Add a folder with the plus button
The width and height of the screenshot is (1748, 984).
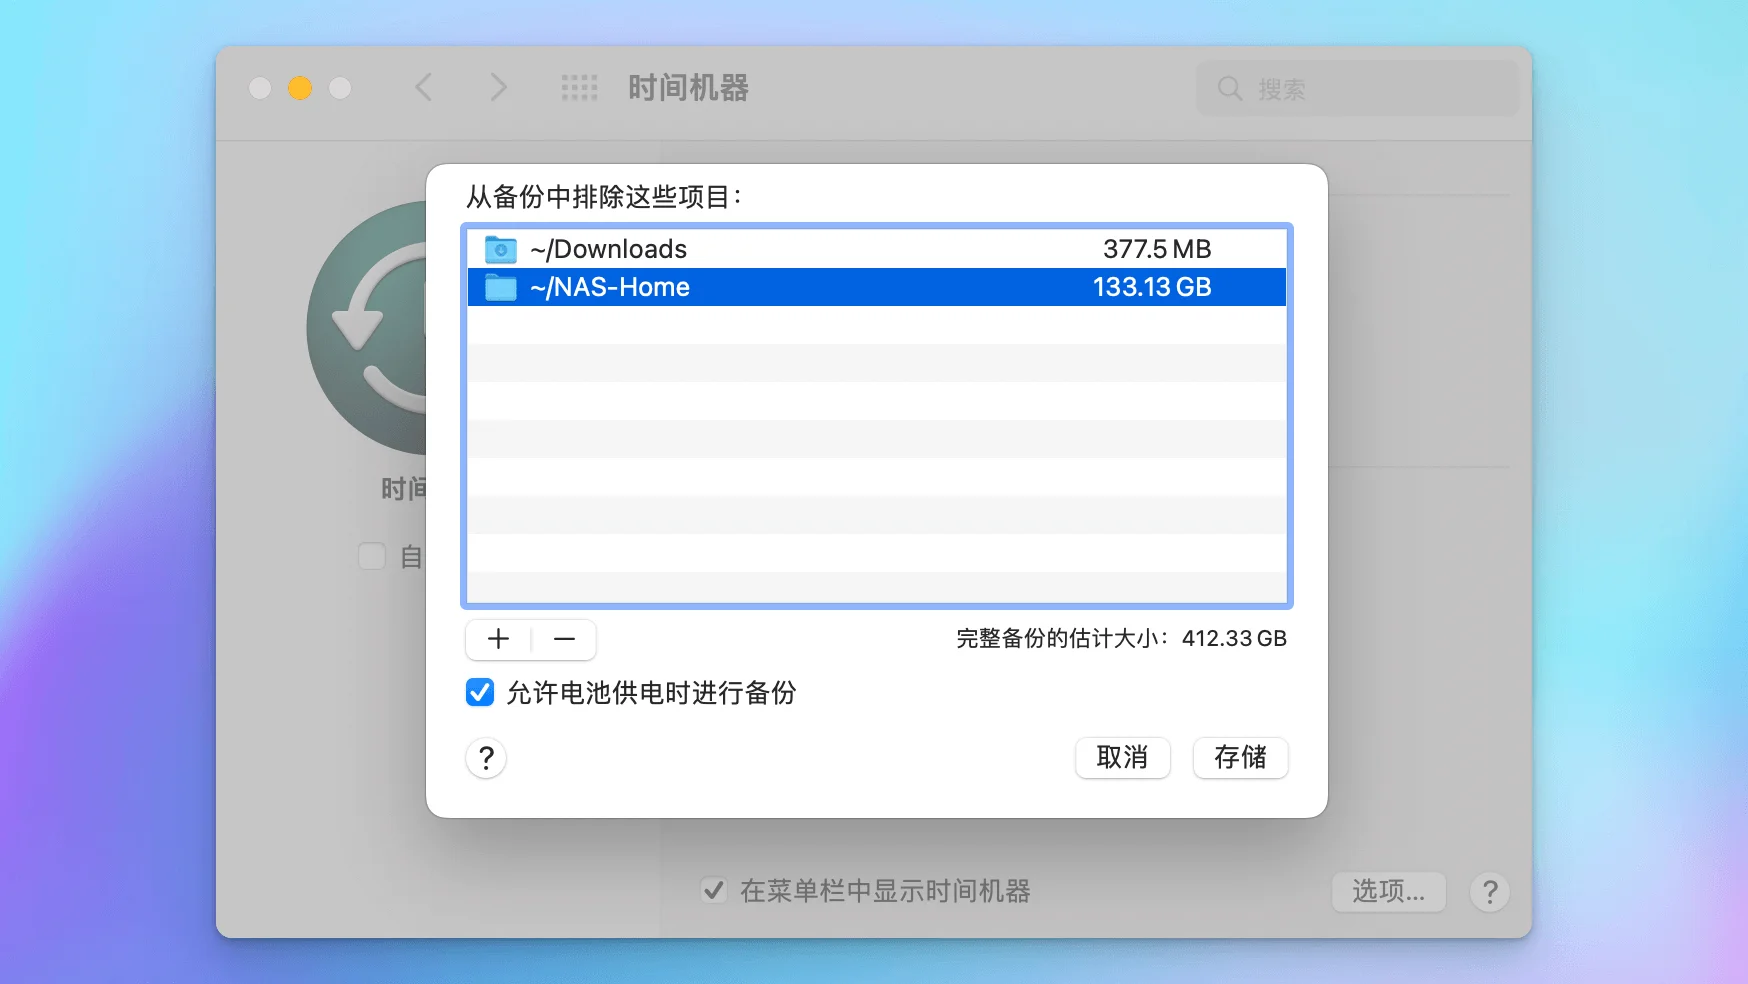[x=498, y=639]
